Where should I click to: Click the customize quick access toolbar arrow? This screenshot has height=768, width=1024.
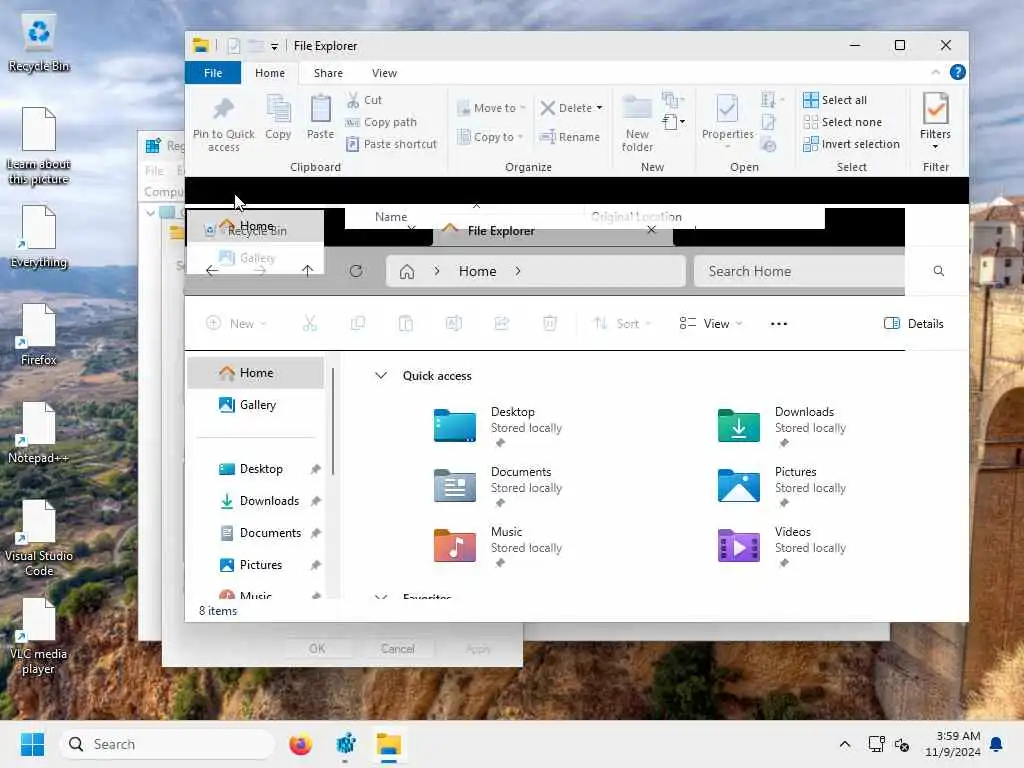pos(274,46)
